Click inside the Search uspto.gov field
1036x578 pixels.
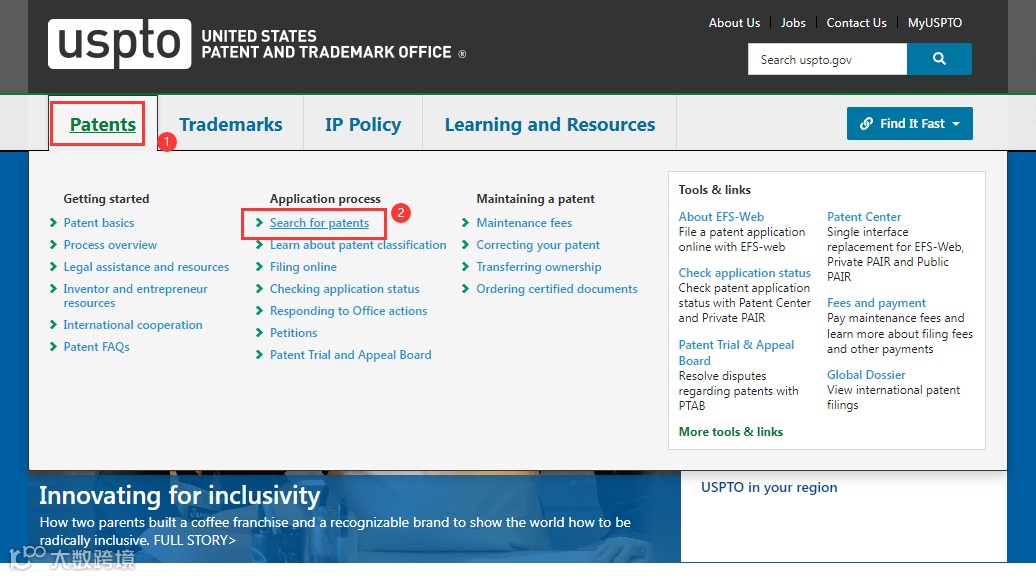pos(827,59)
